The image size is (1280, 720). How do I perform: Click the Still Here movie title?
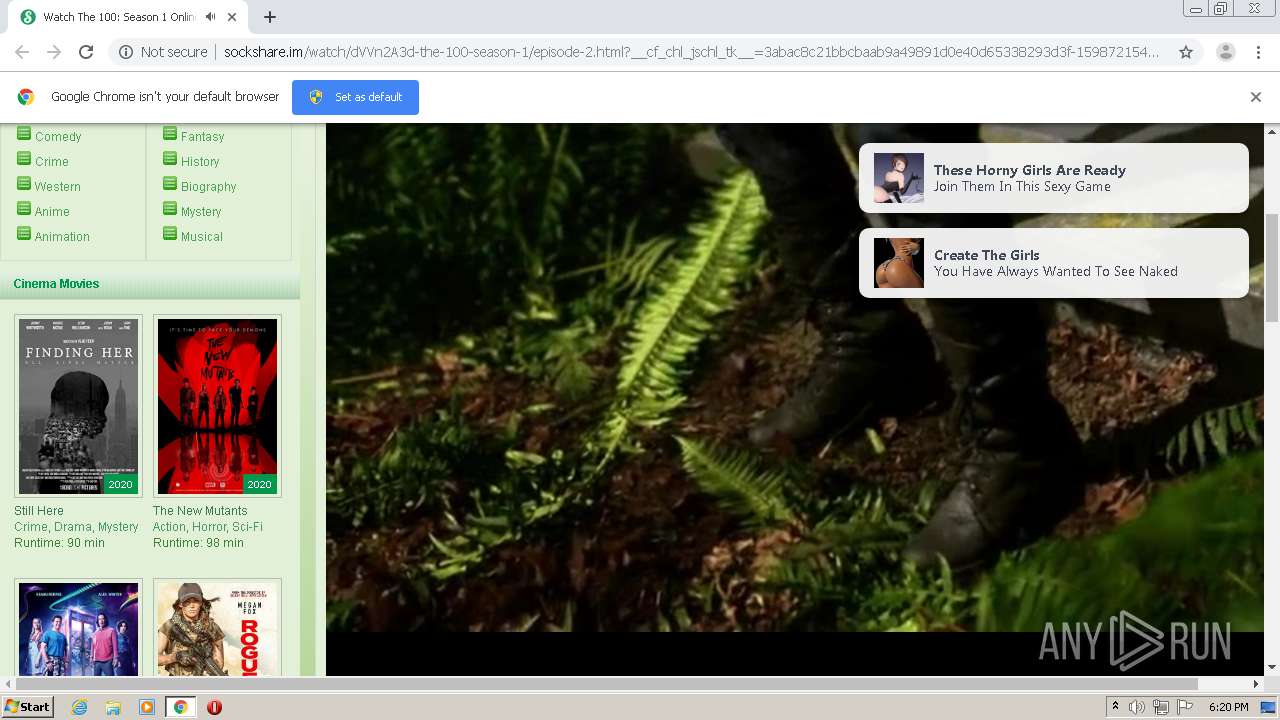point(39,511)
